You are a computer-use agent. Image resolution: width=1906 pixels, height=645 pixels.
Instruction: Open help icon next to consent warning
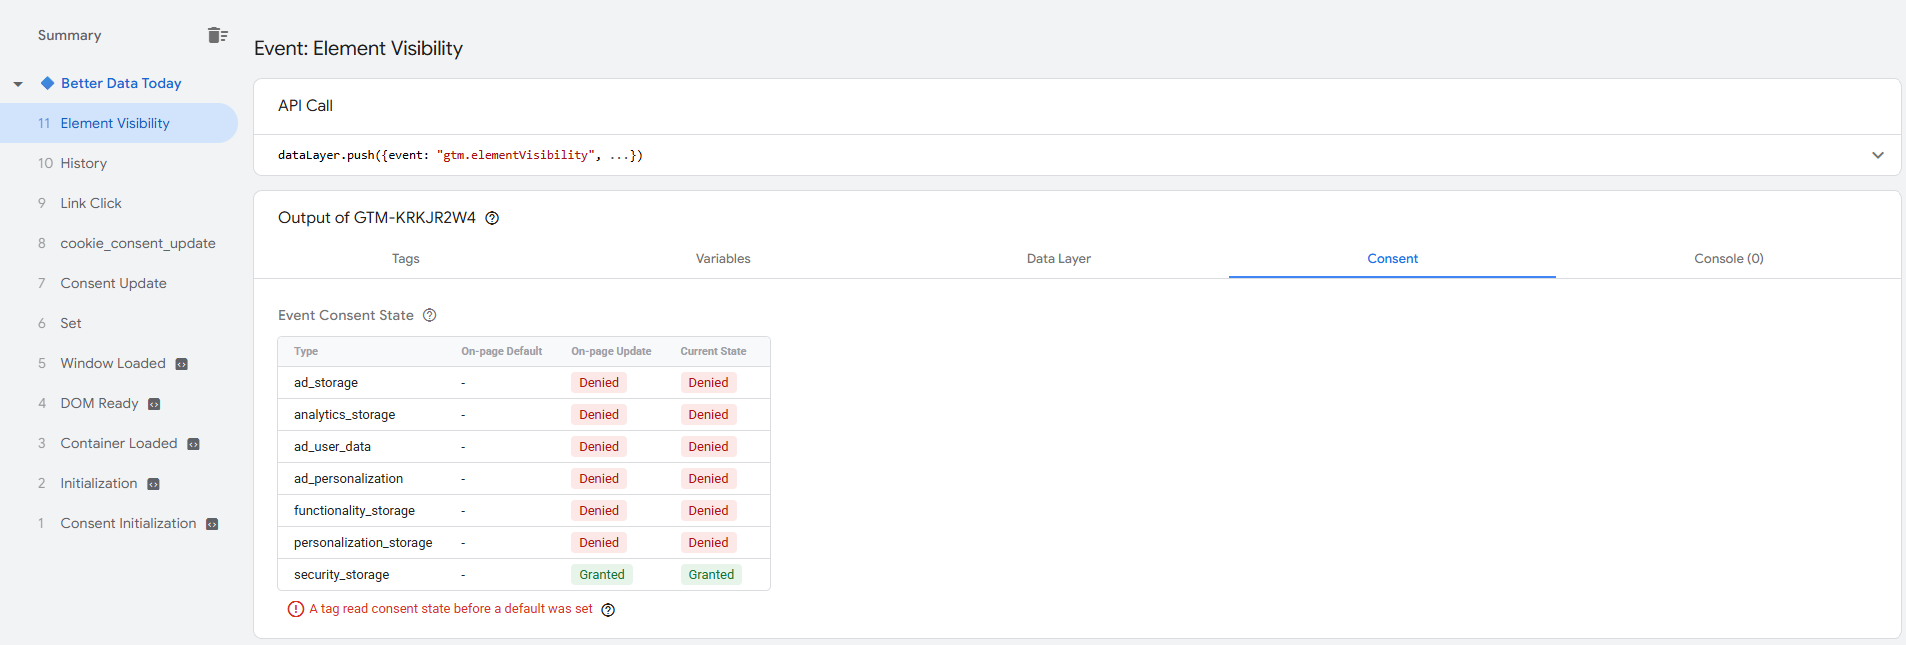point(608,610)
